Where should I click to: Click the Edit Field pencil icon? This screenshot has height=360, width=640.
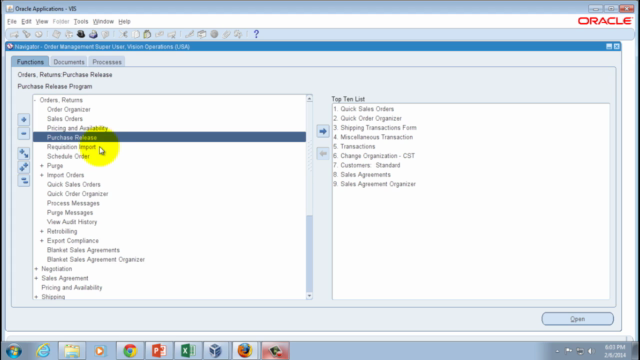(x=189, y=34)
